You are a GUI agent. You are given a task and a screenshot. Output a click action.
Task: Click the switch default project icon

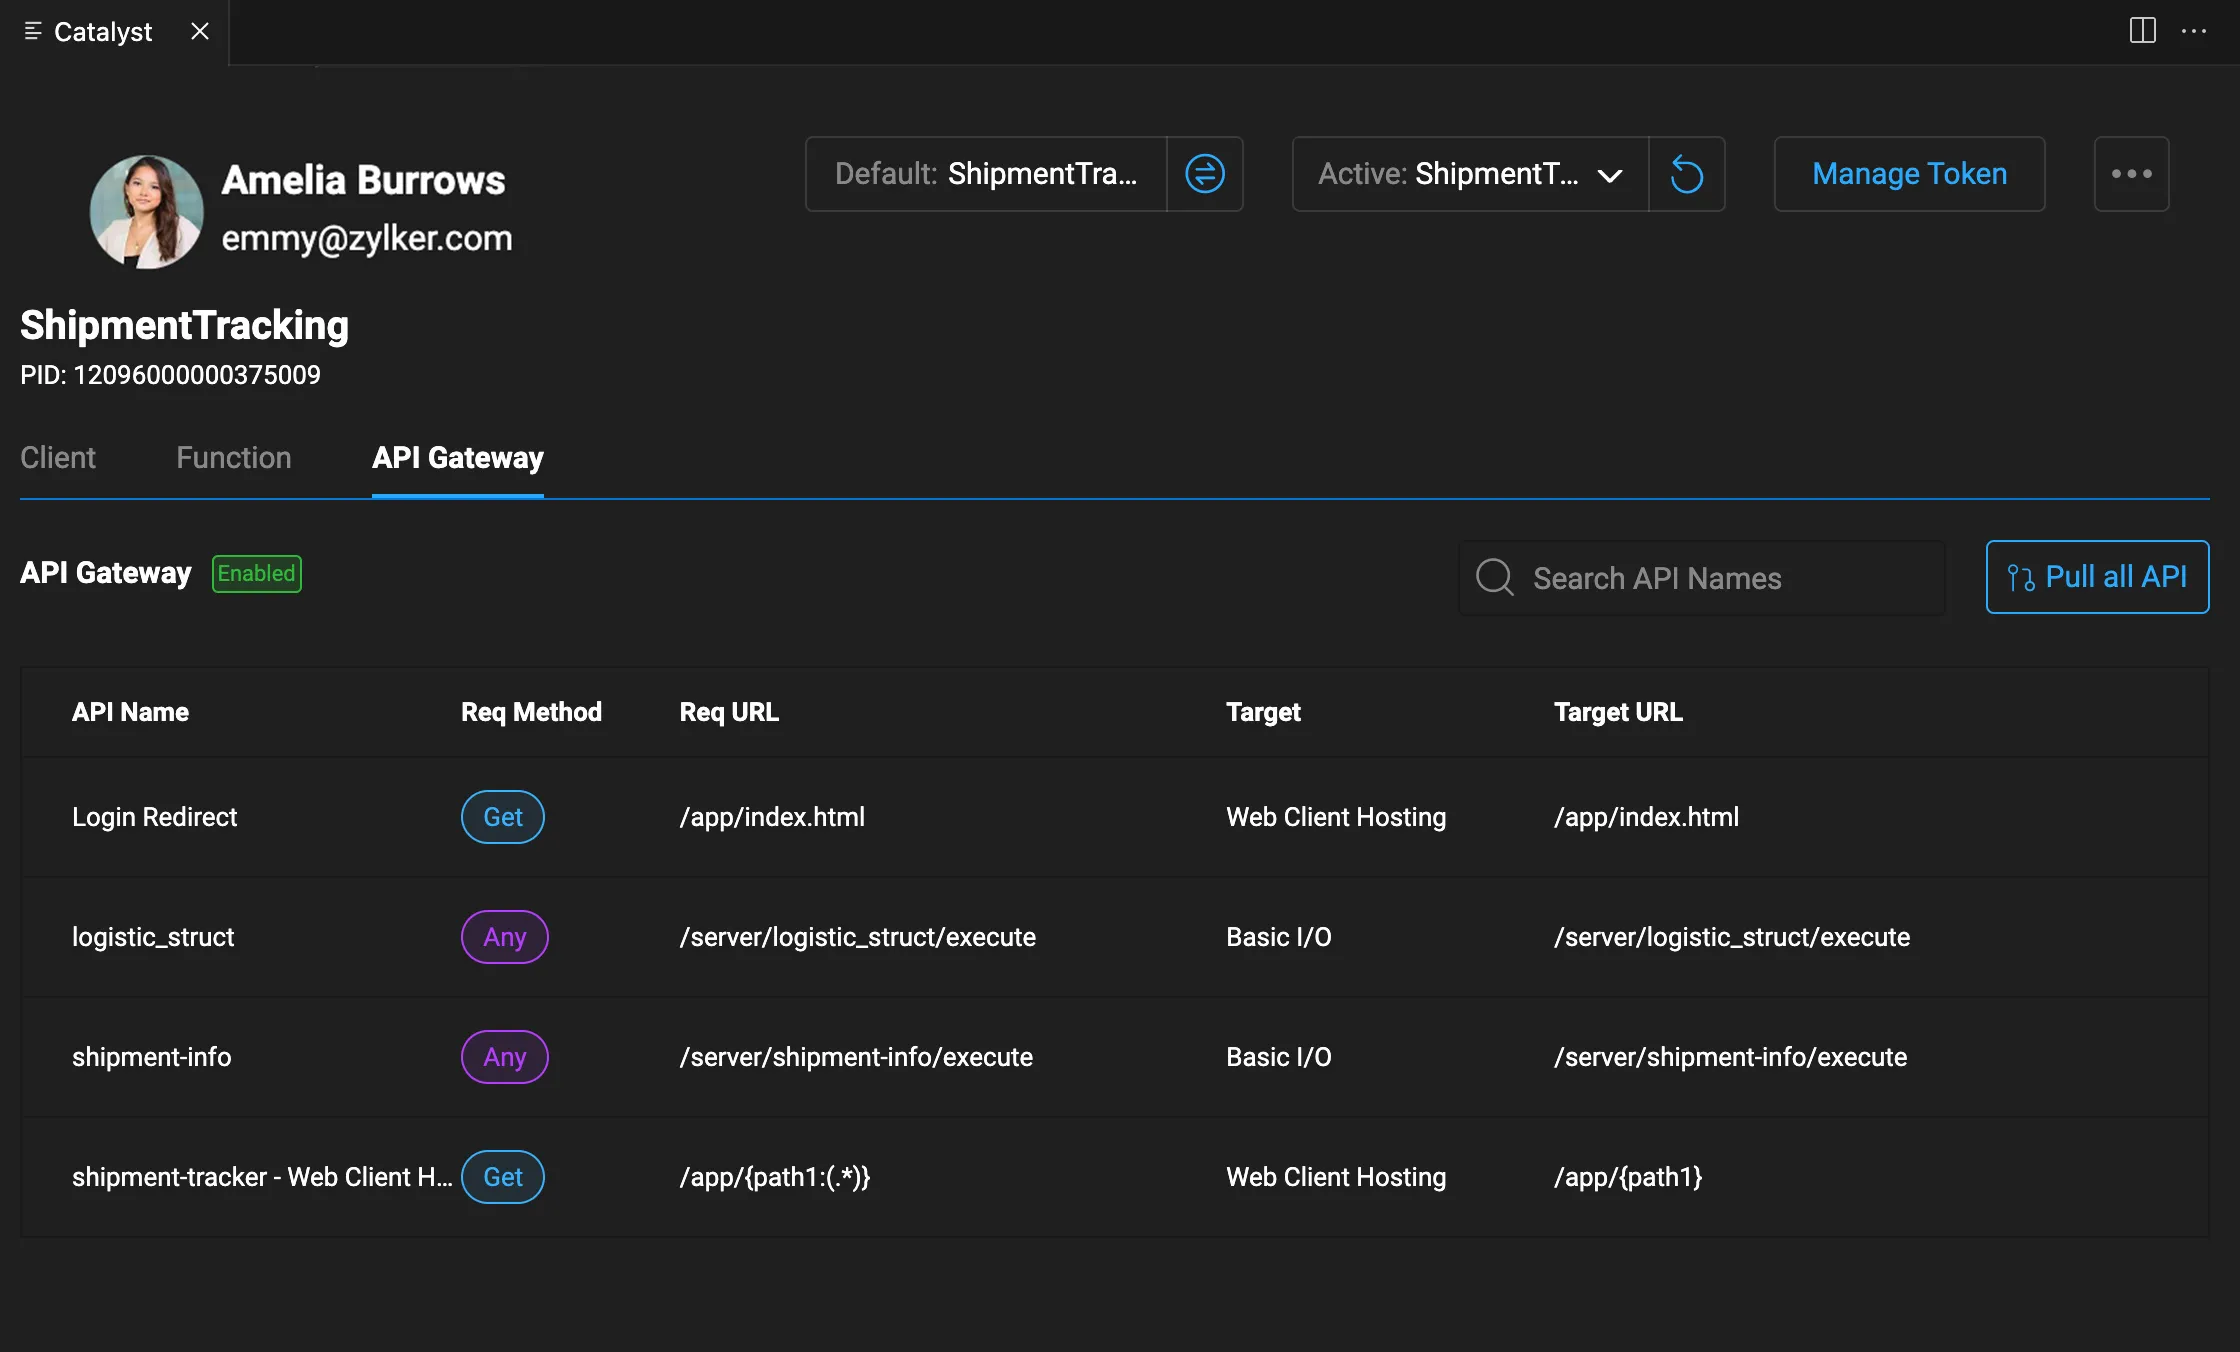1205,174
